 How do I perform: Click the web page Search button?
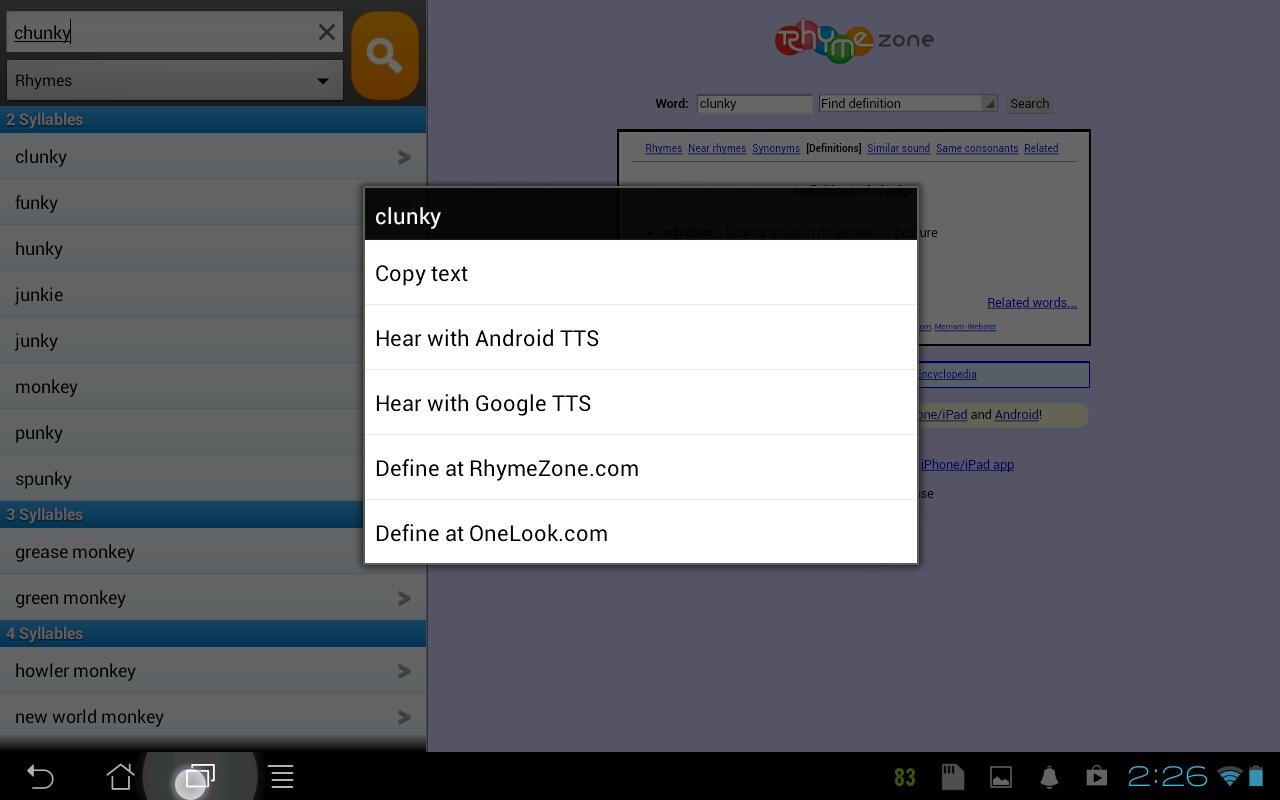[1029, 104]
